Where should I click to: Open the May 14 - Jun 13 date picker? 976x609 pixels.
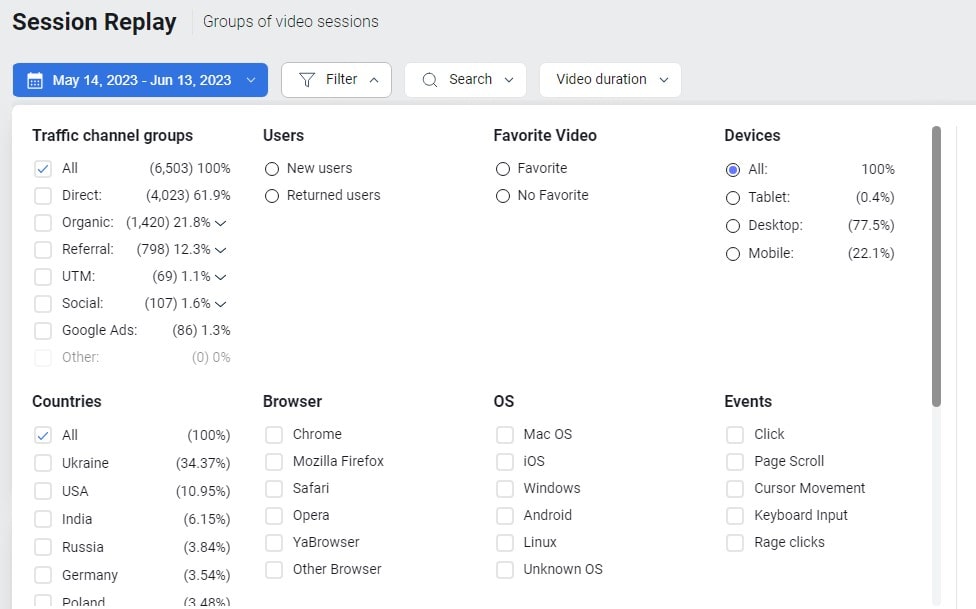[141, 80]
